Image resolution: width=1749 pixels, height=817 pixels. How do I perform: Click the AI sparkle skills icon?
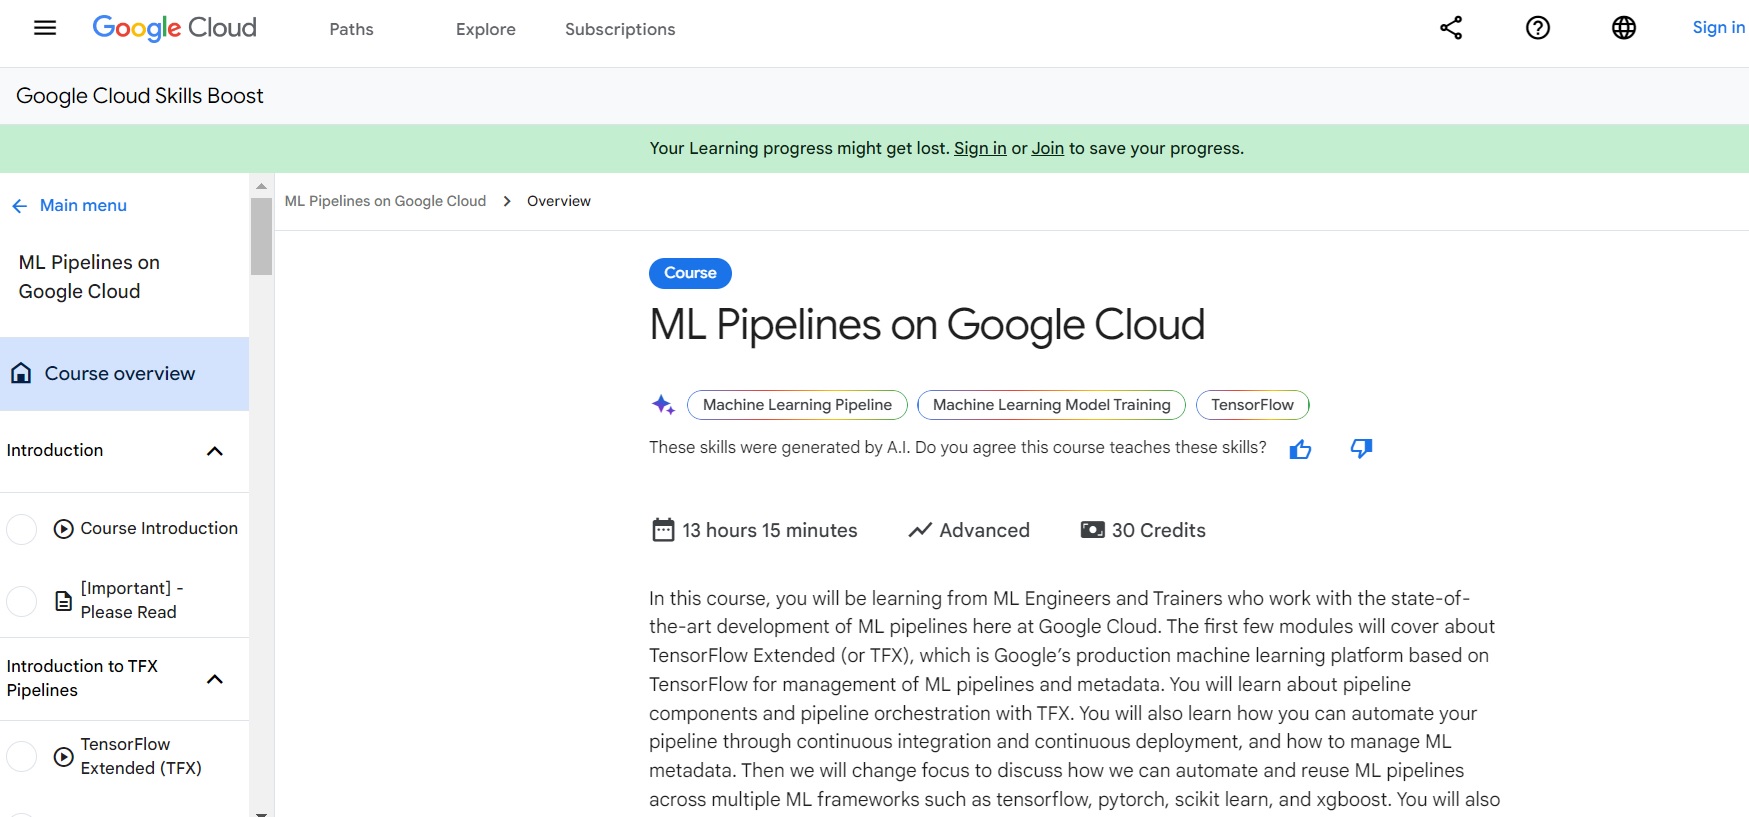click(663, 405)
